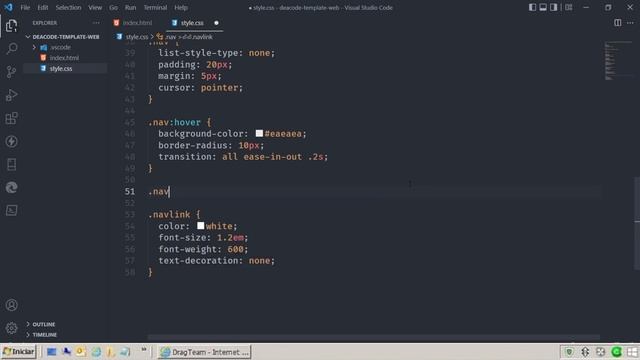The image size is (640, 360).
Task: Expand quick launch overflow chevron
Action: coord(144,350)
